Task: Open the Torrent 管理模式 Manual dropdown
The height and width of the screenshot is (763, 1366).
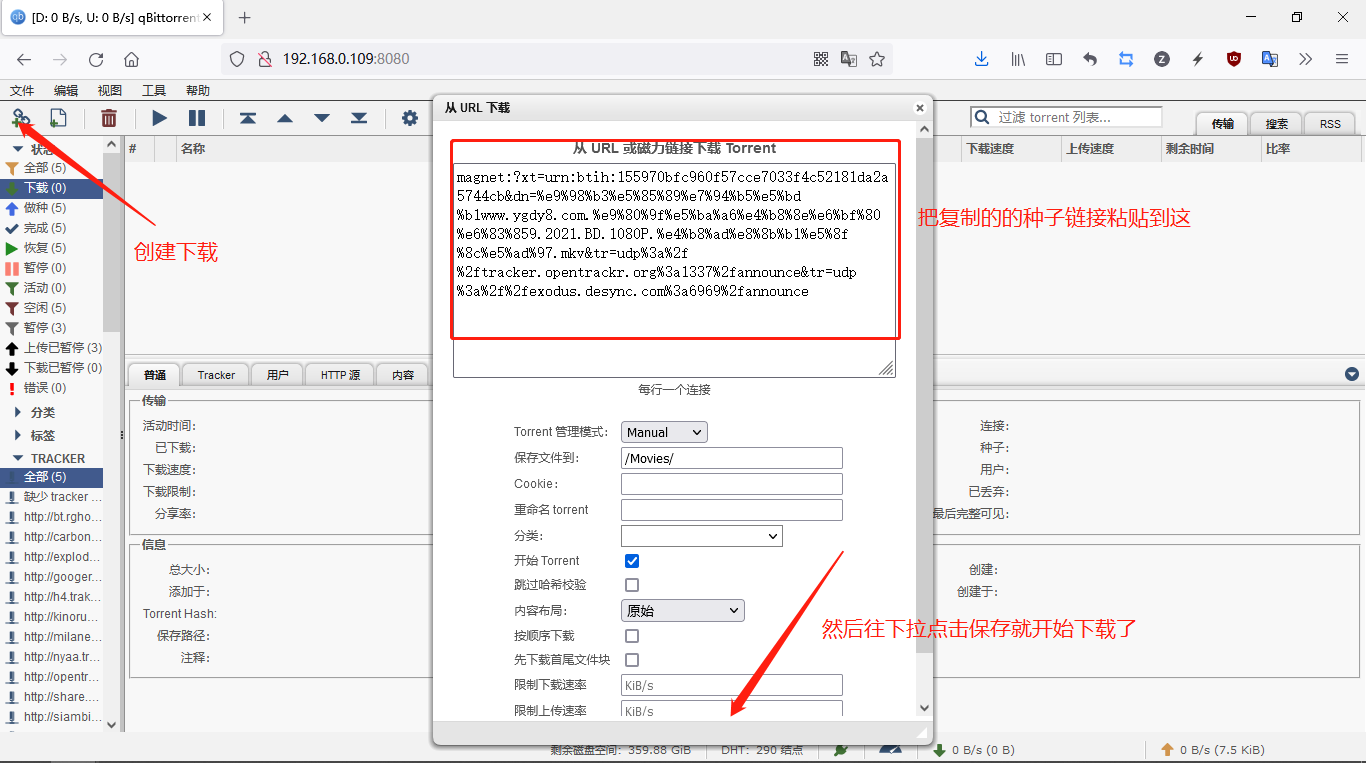Action: coord(664,432)
